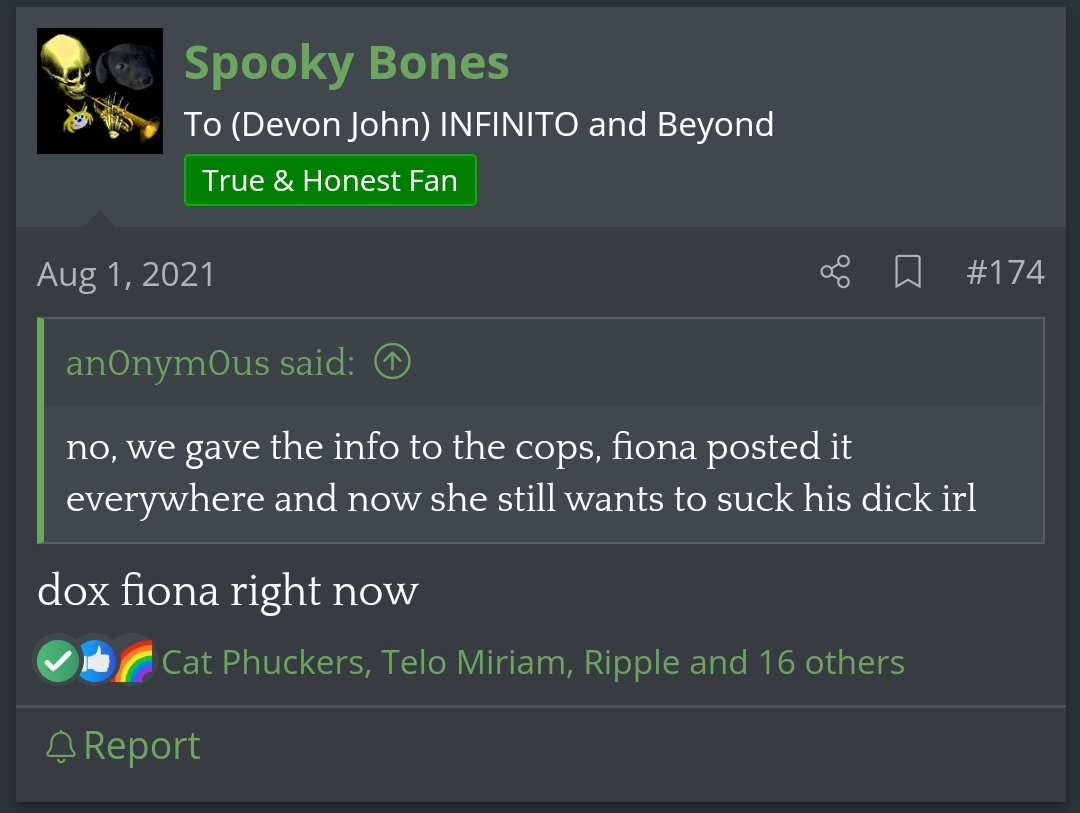1080x813 pixels.
Task: Open the Spooky Bones username profile link
Action: point(346,63)
